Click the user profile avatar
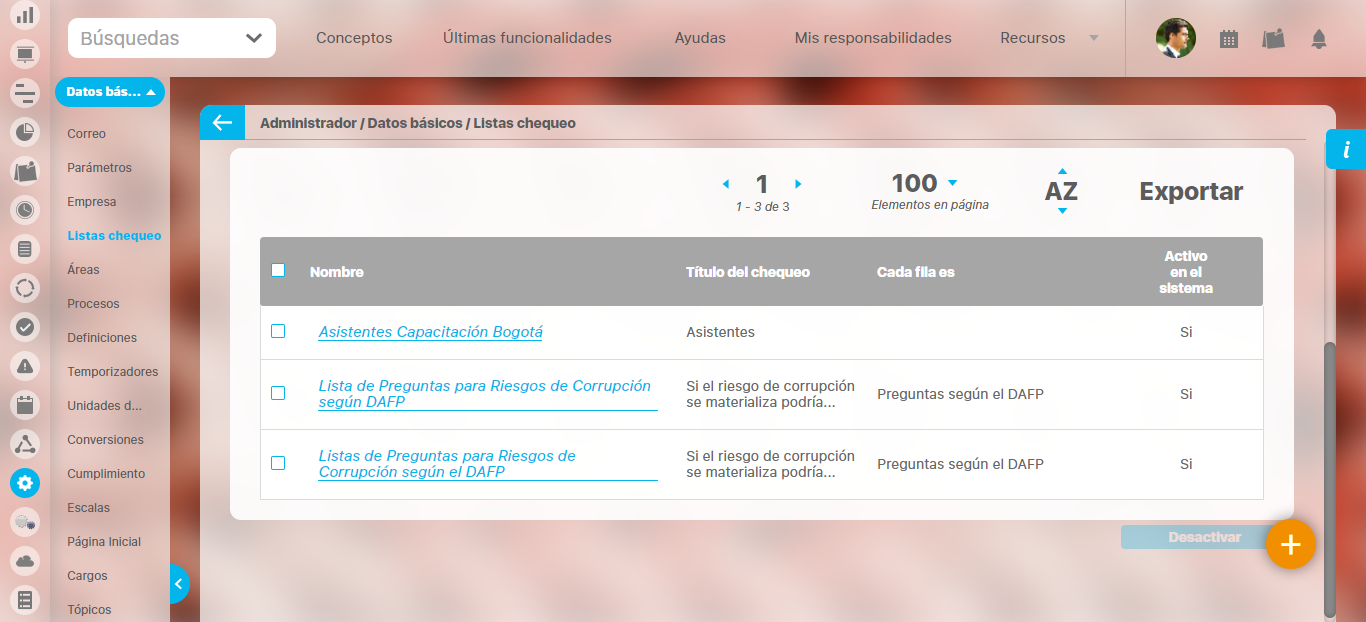 [x=1175, y=39]
